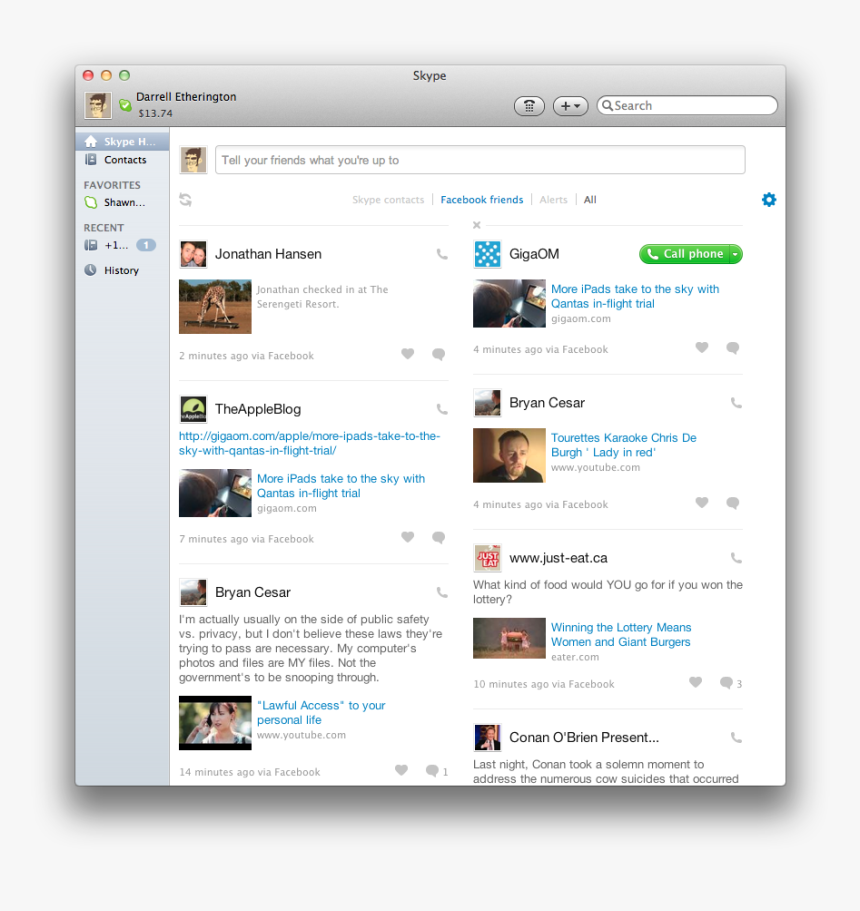Open the JUST EAT profile avatar
The width and height of the screenshot is (860, 911).
[487, 558]
